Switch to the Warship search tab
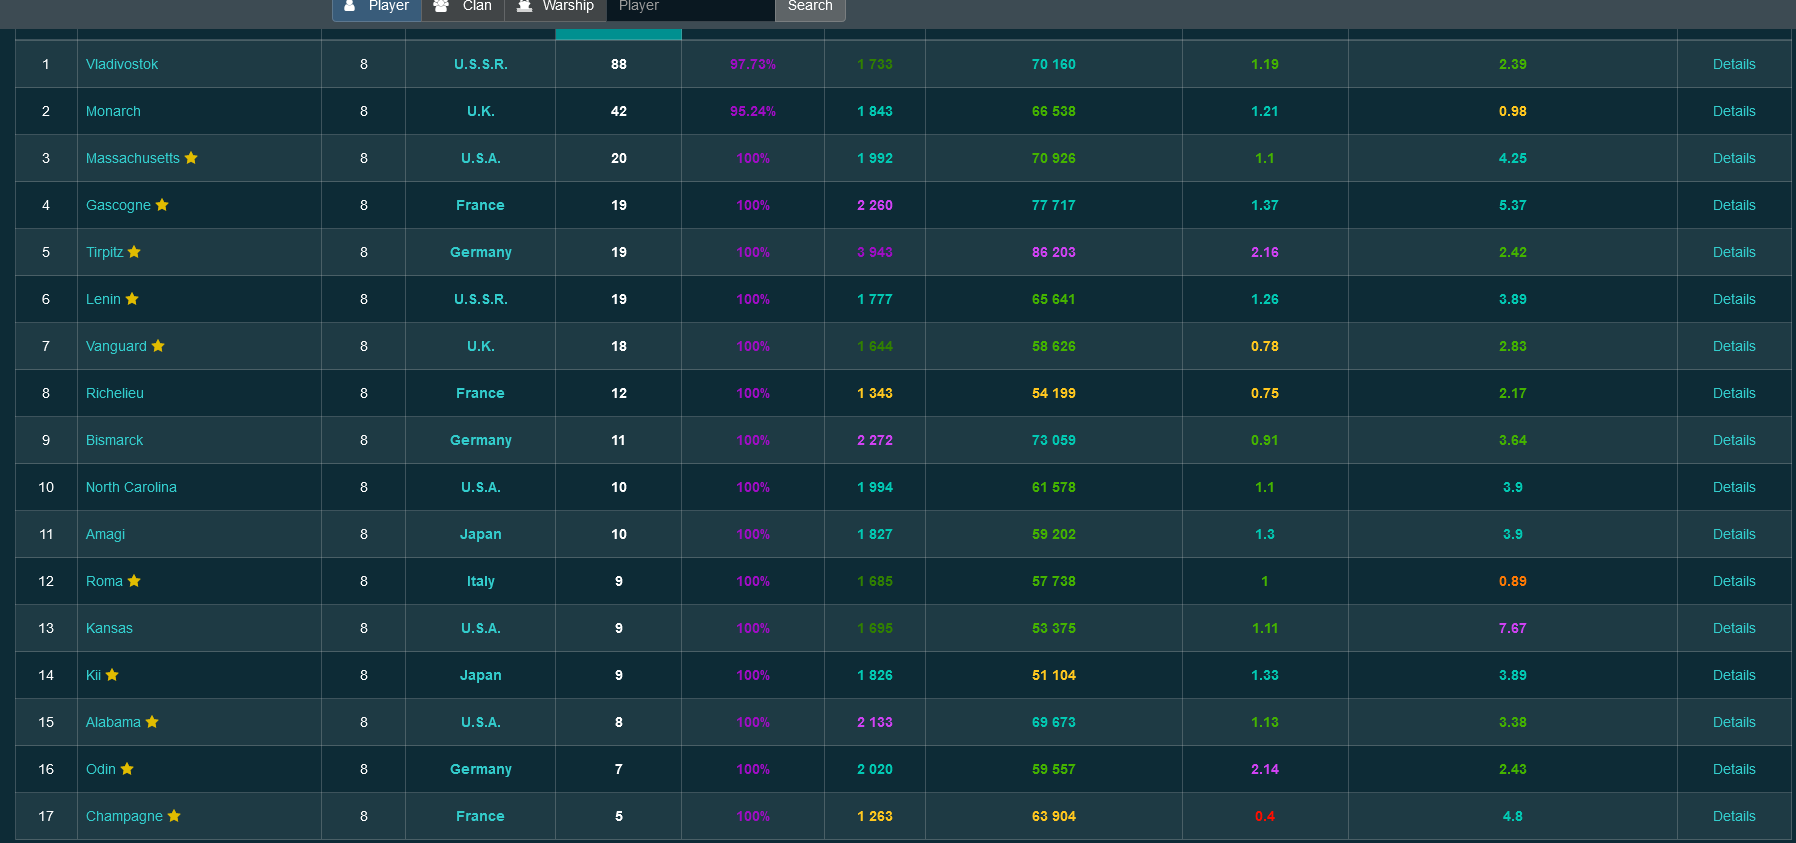1796x843 pixels. (555, 7)
